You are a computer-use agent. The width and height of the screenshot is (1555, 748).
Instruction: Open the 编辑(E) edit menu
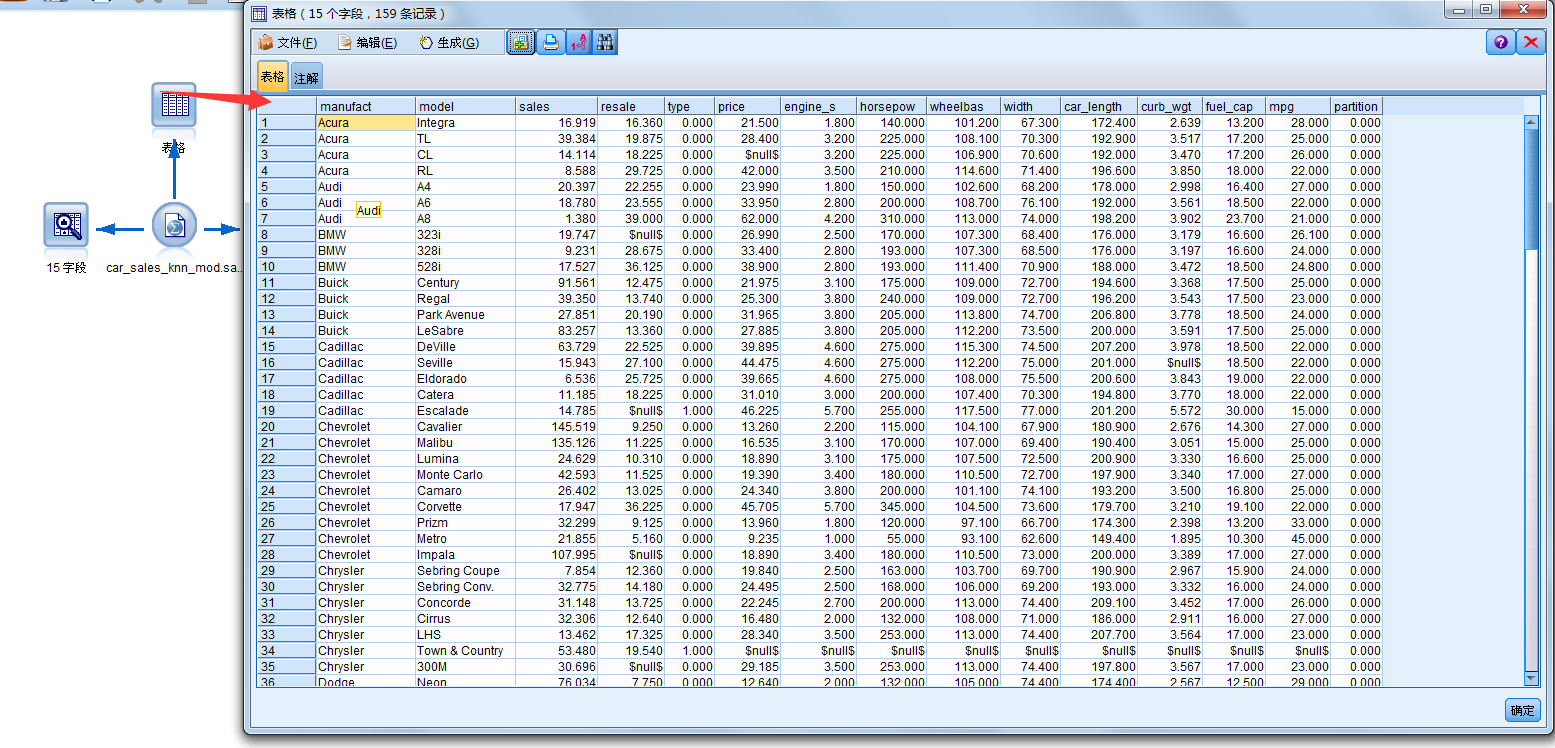[x=367, y=42]
